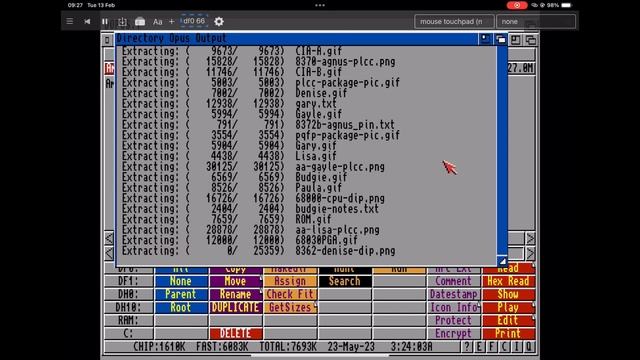Click the df0 66 floppy drive indicator
Screen dimensions: 640x360
(194, 21)
